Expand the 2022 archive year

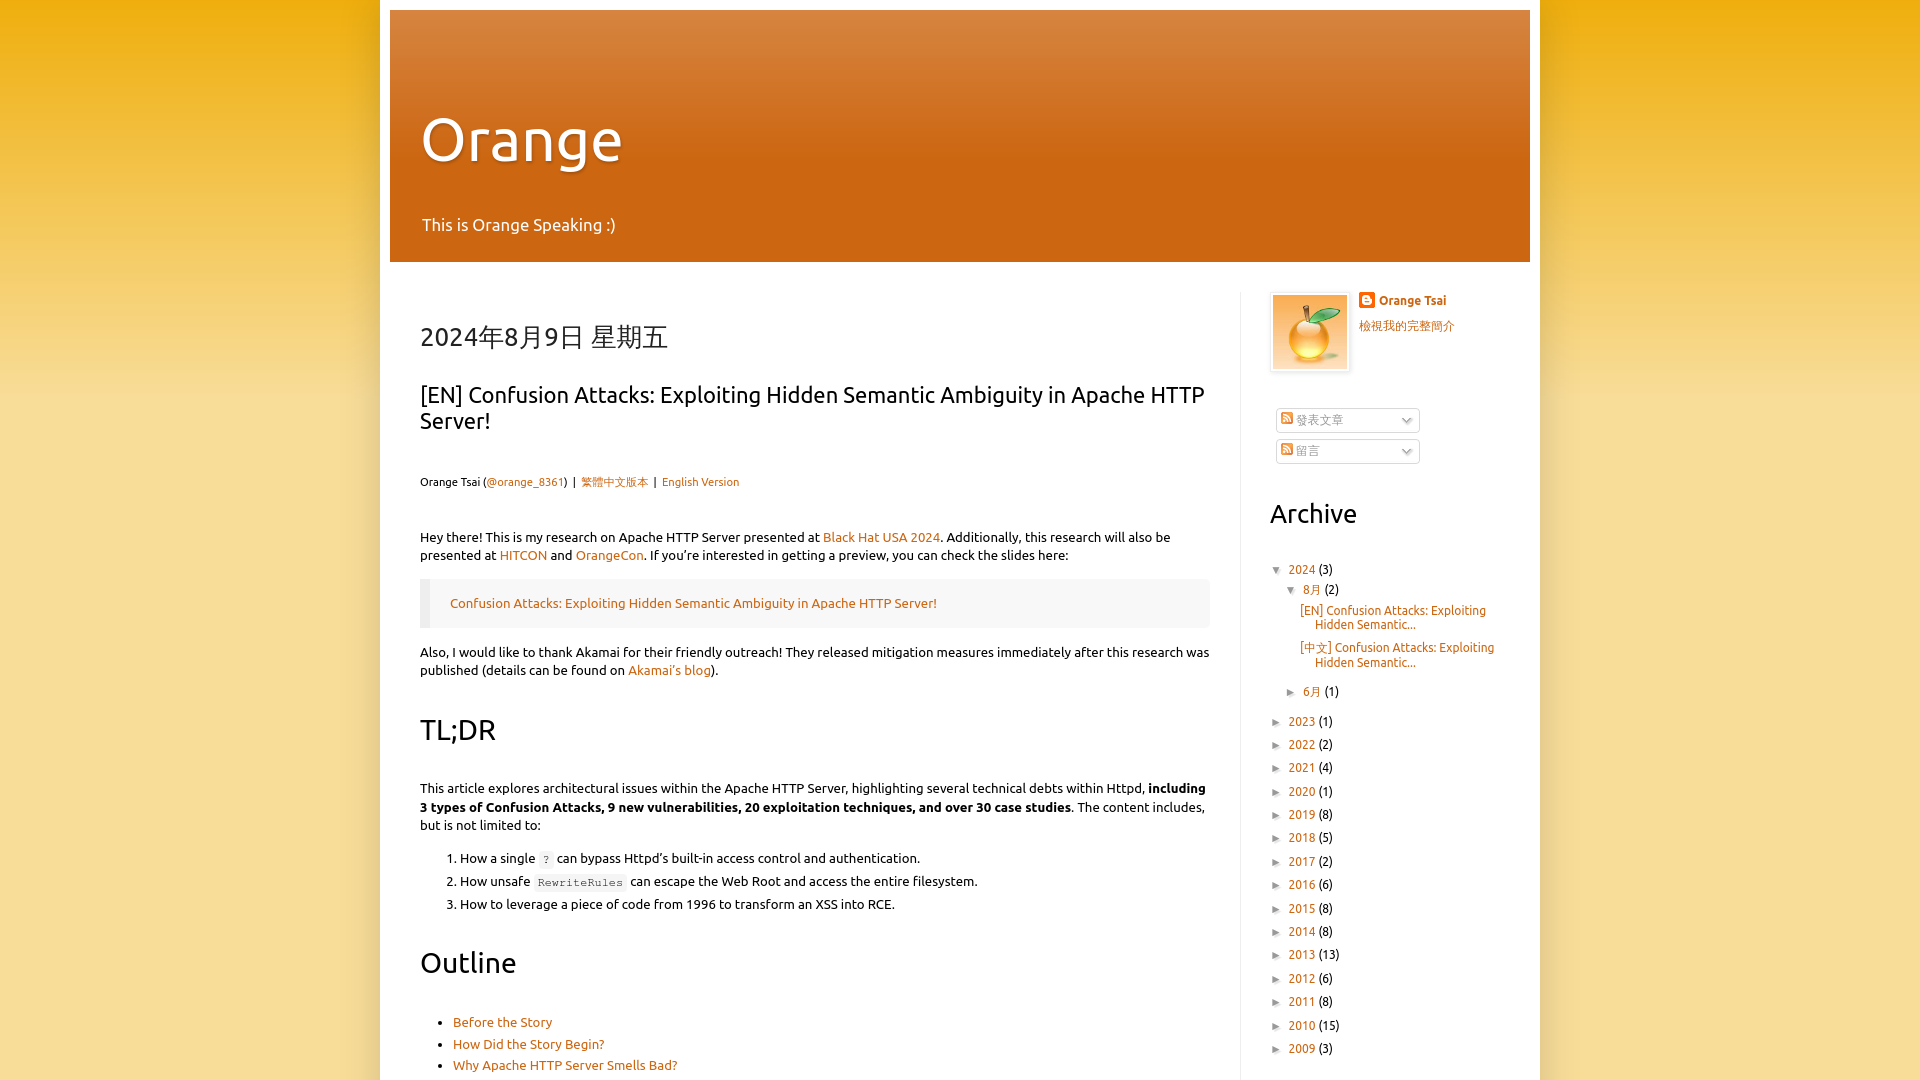(x=1278, y=745)
